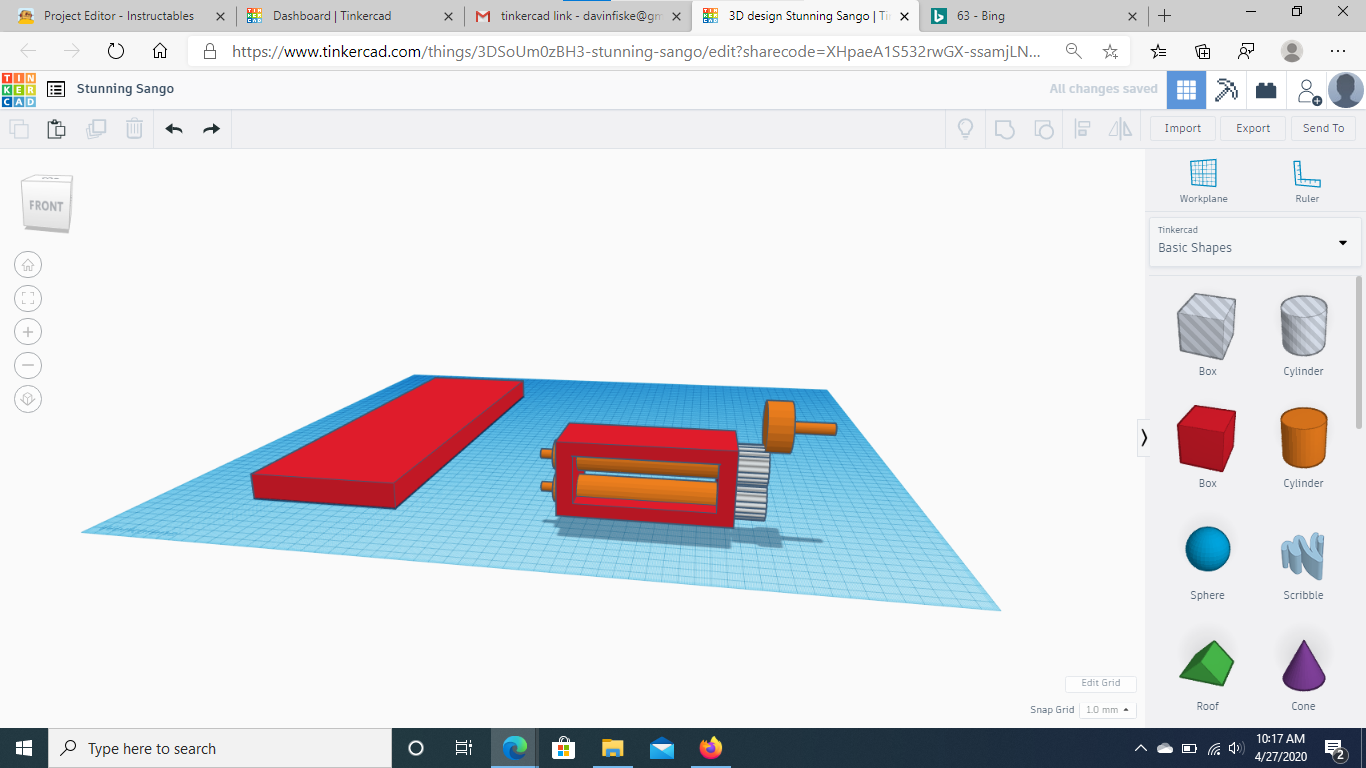
Task: Open the design list icon beside Stunning Sango
Action: (57, 89)
